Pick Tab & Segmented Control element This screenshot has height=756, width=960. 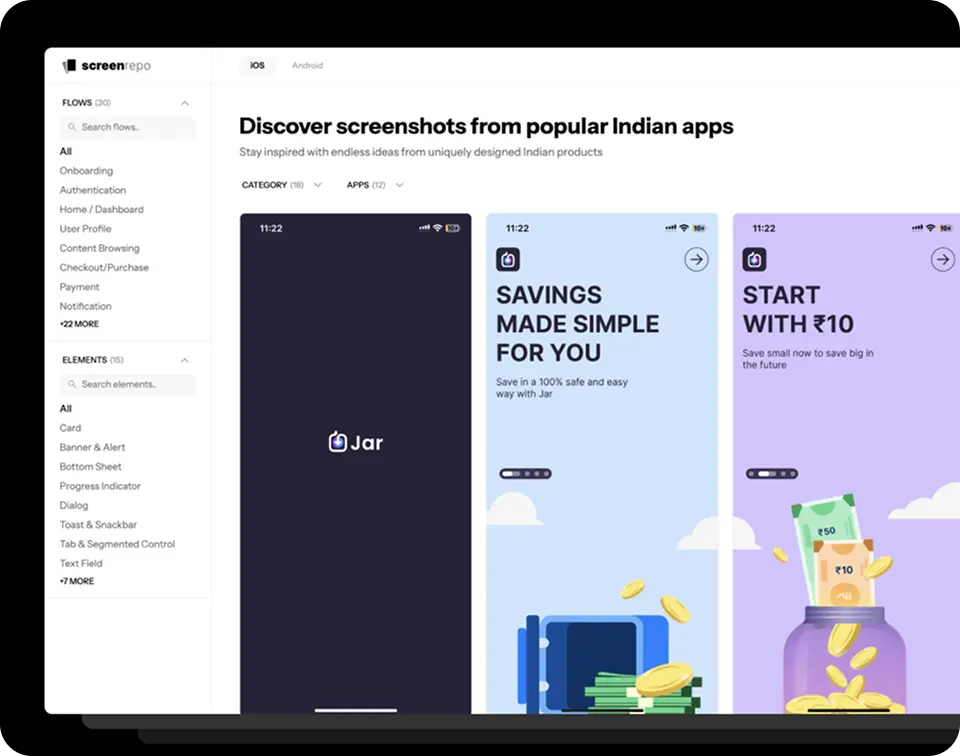tap(117, 544)
